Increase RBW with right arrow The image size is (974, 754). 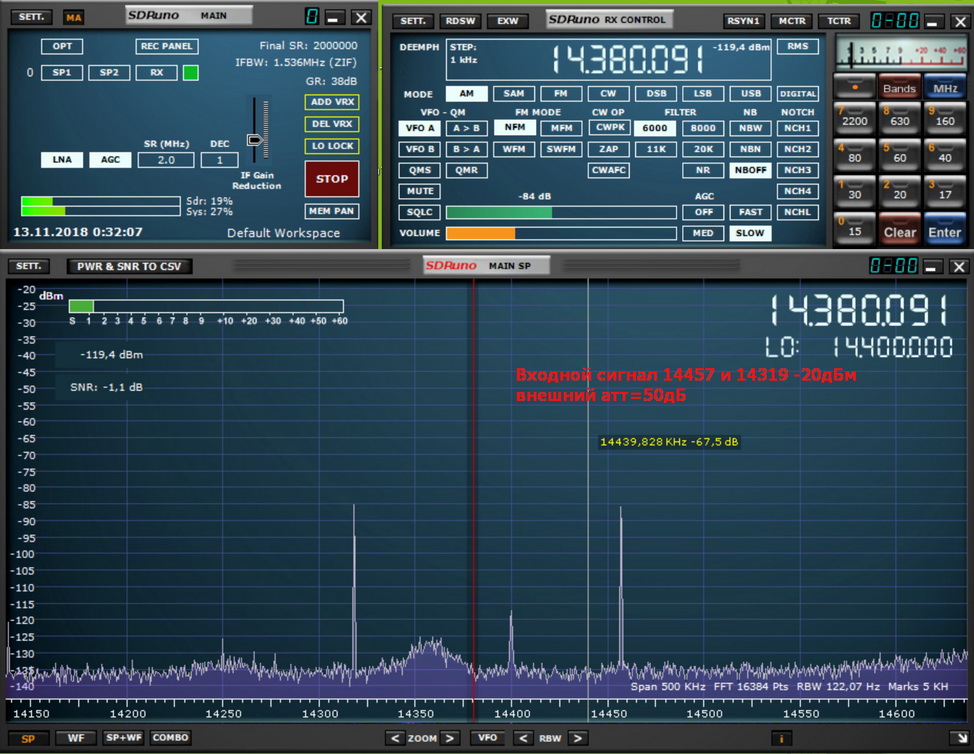578,738
